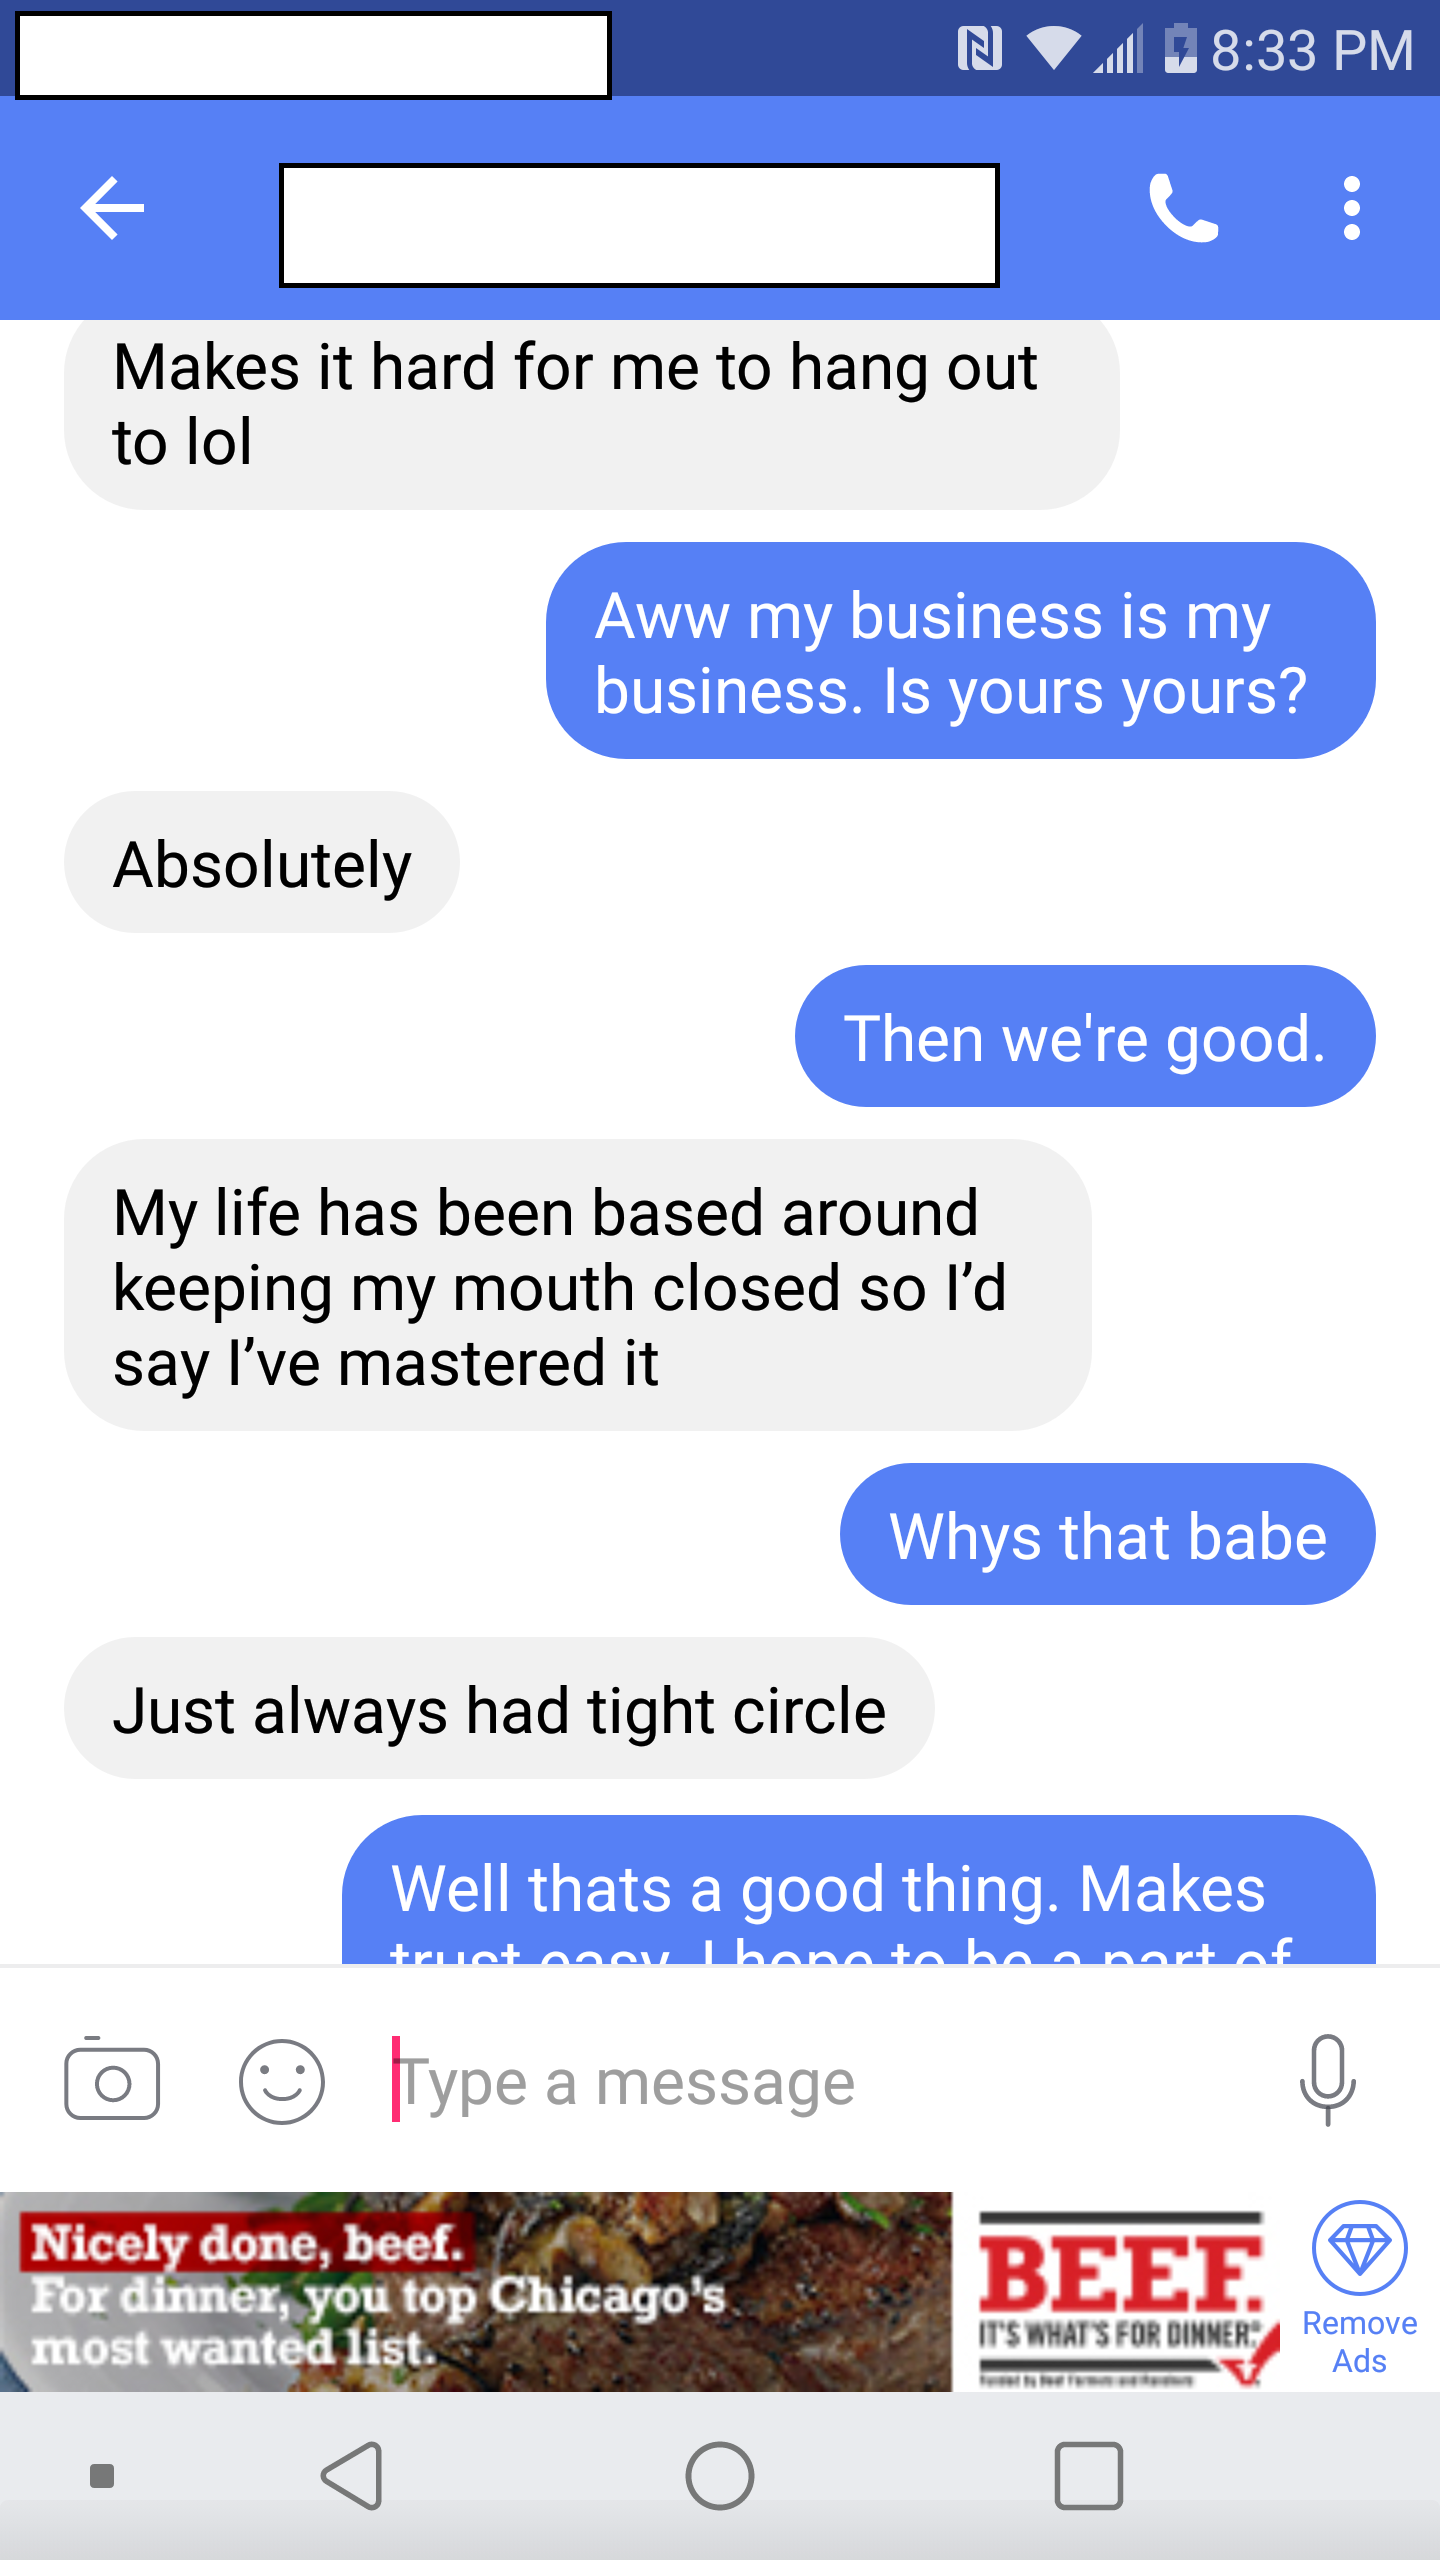Tap the Android home circle button
The height and width of the screenshot is (2560, 1440).
tap(720, 2476)
